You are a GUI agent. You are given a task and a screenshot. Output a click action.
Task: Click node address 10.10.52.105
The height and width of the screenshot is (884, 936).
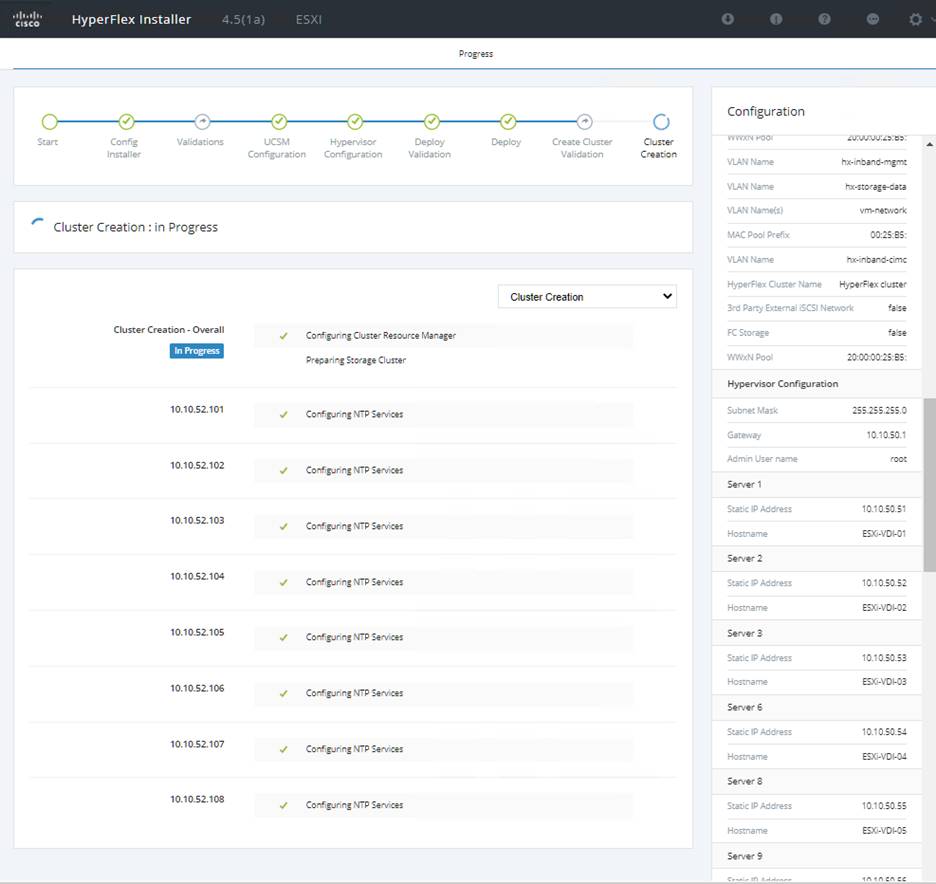197,632
